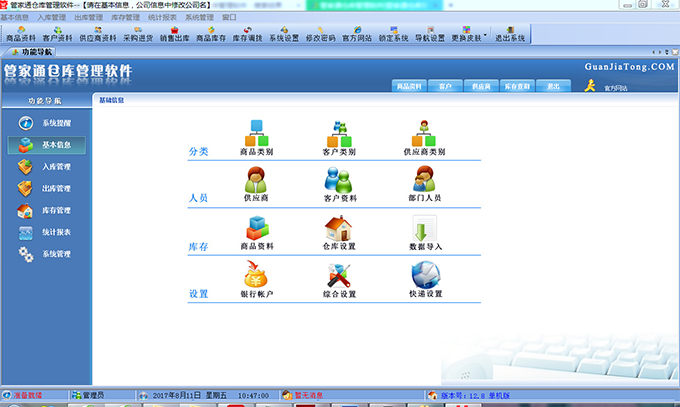Open 基本信息 menu in menu bar
Viewport: 680px width, 407px height.
click(x=15, y=17)
